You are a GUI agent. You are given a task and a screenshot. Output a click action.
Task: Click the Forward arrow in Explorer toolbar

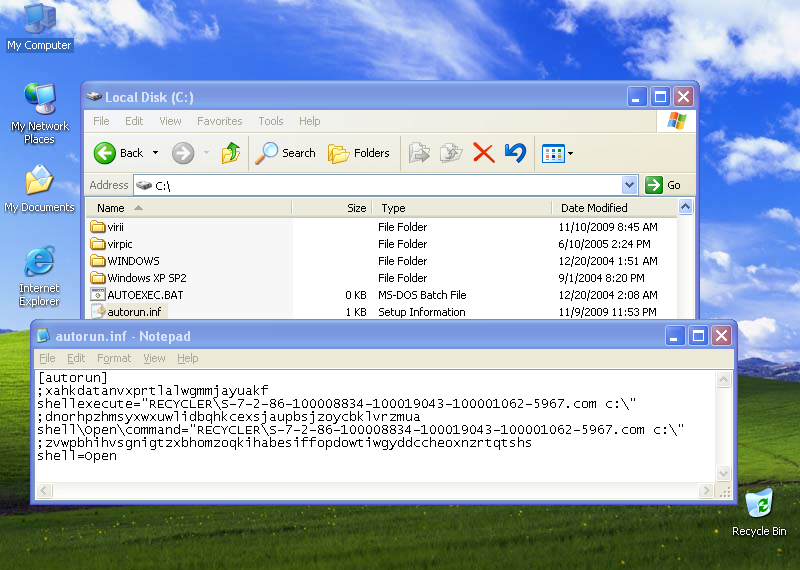click(x=183, y=153)
